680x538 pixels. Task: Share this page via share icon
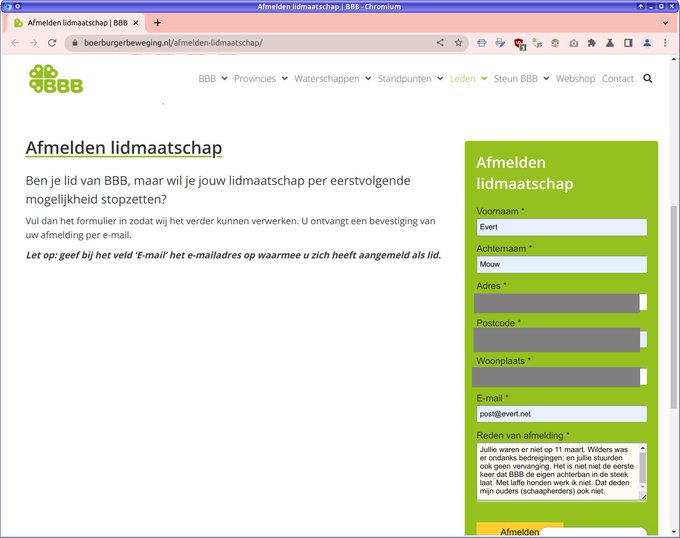tap(440, 42)
